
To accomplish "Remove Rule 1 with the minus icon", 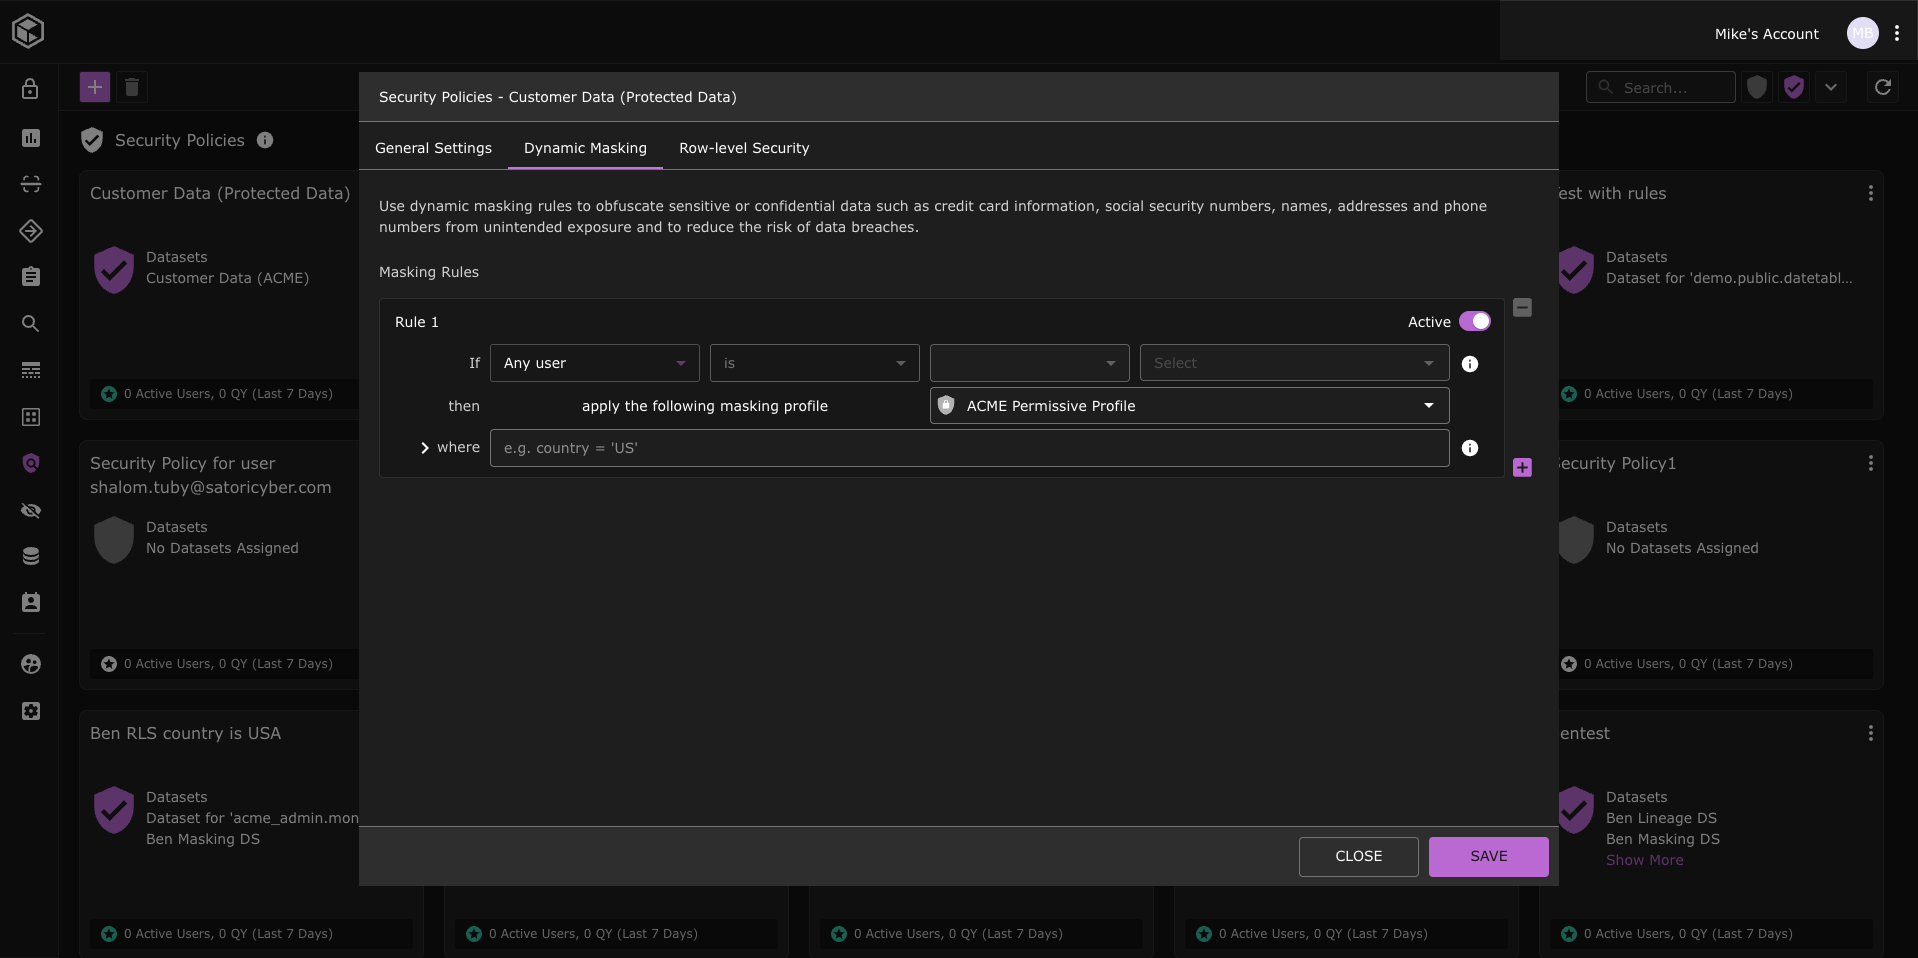I will click(1522, 308).
